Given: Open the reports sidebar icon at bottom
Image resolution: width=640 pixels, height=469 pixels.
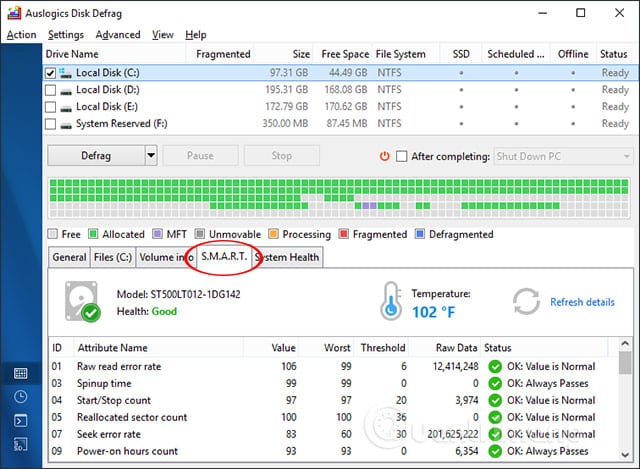Looking at the screenshot, I should (20, 445).
